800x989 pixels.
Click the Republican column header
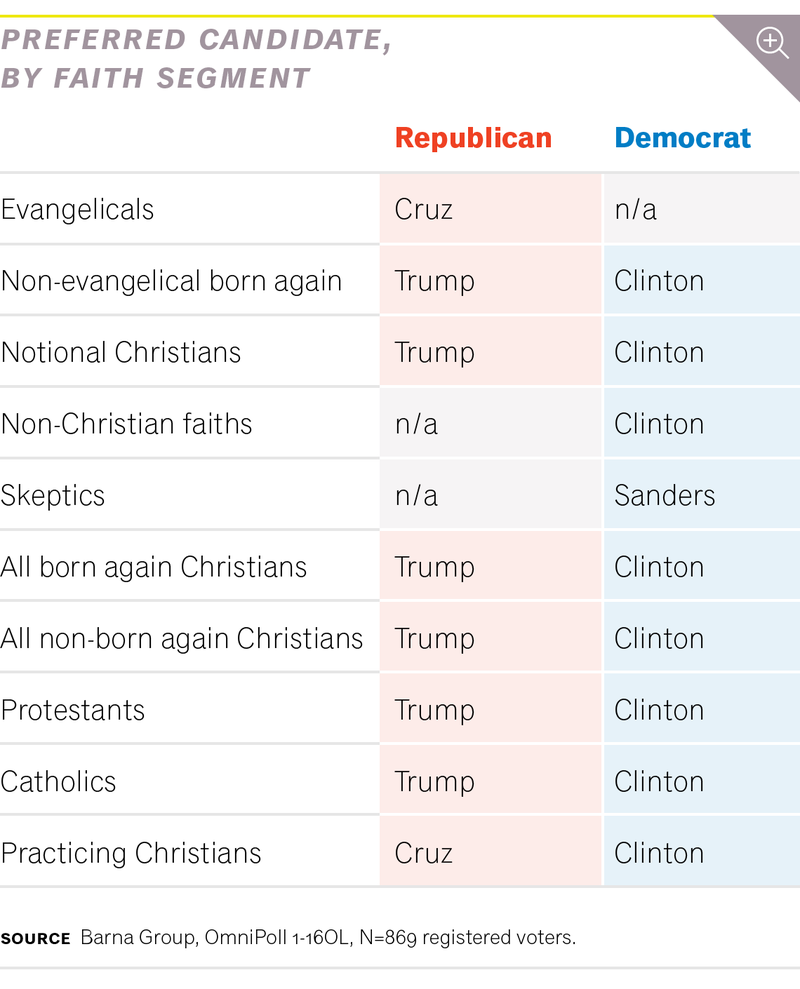point(473,138)
